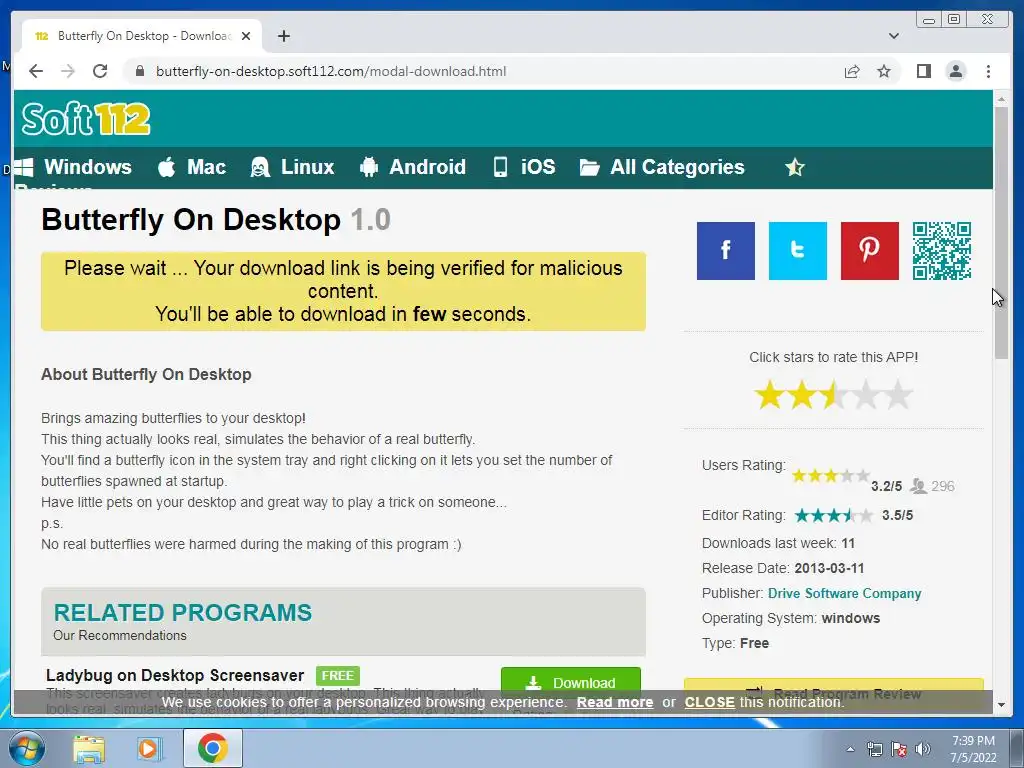
Task: Bookmark this tab
Action: 884,71
